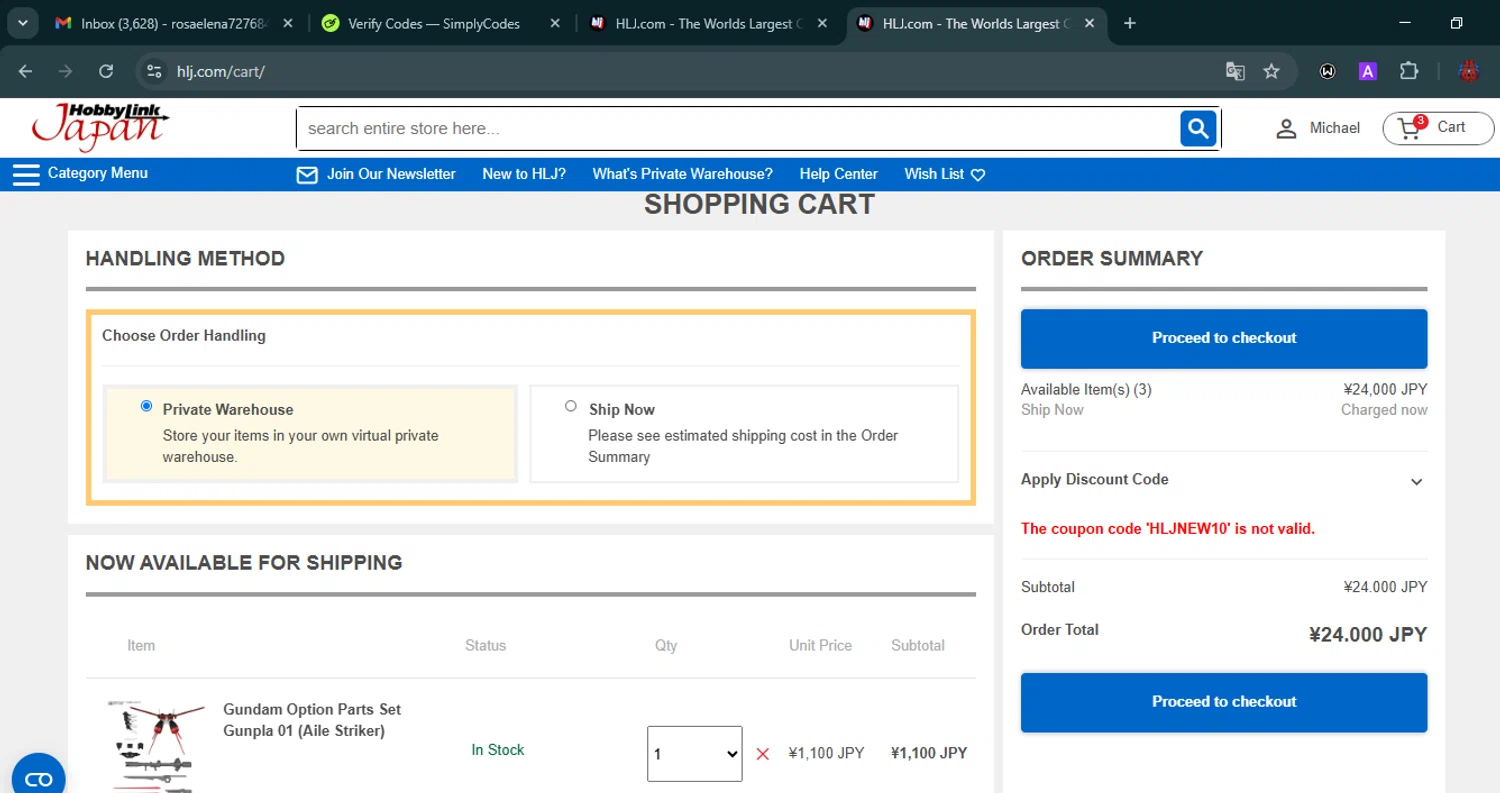1500x793 pixels.
Task: Click top Proceed to checkout button
Action: (1224, 338)
